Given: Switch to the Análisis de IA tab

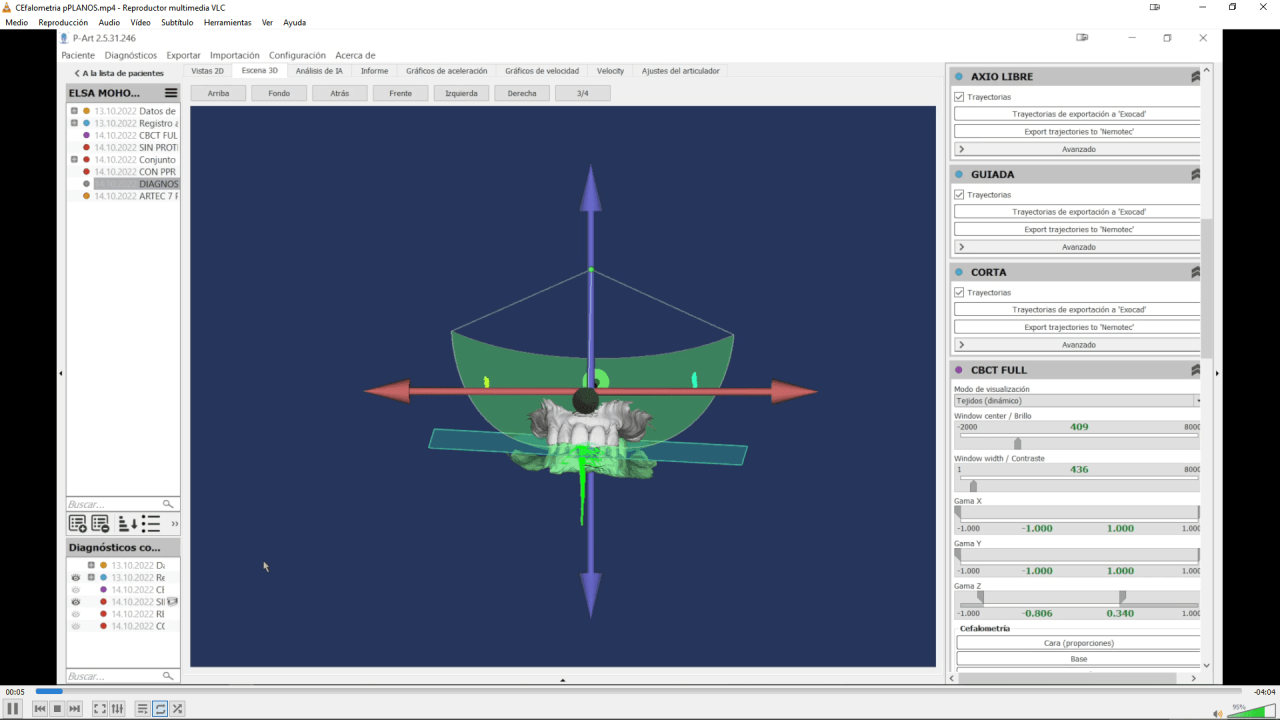Looking at the screenshot, I should (319, 71).
